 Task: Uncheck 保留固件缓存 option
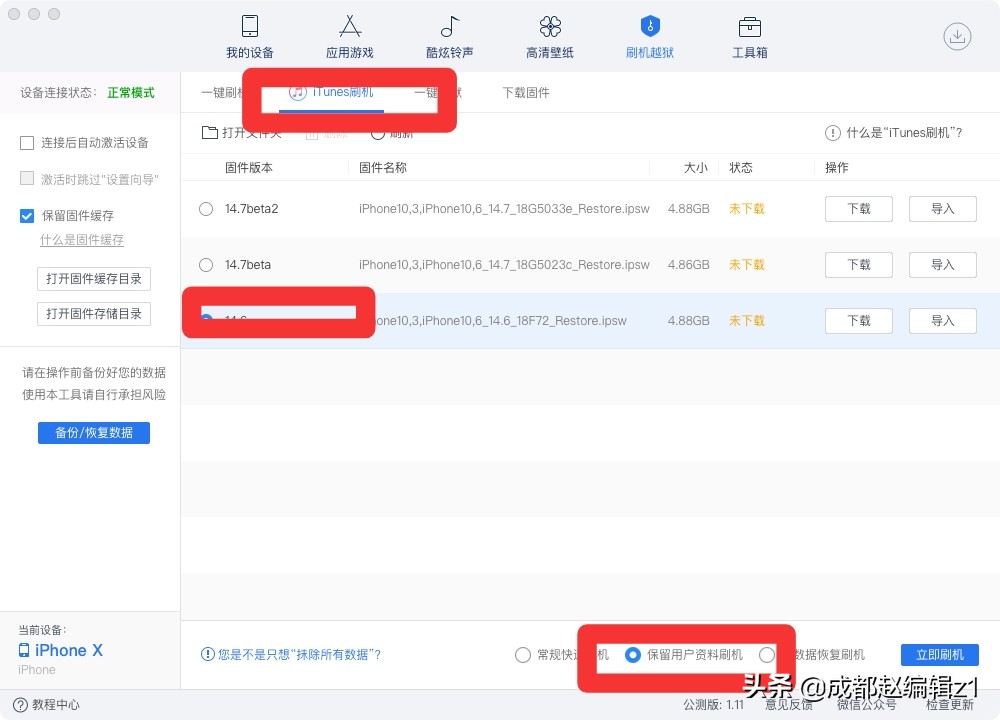pos(27,215)
